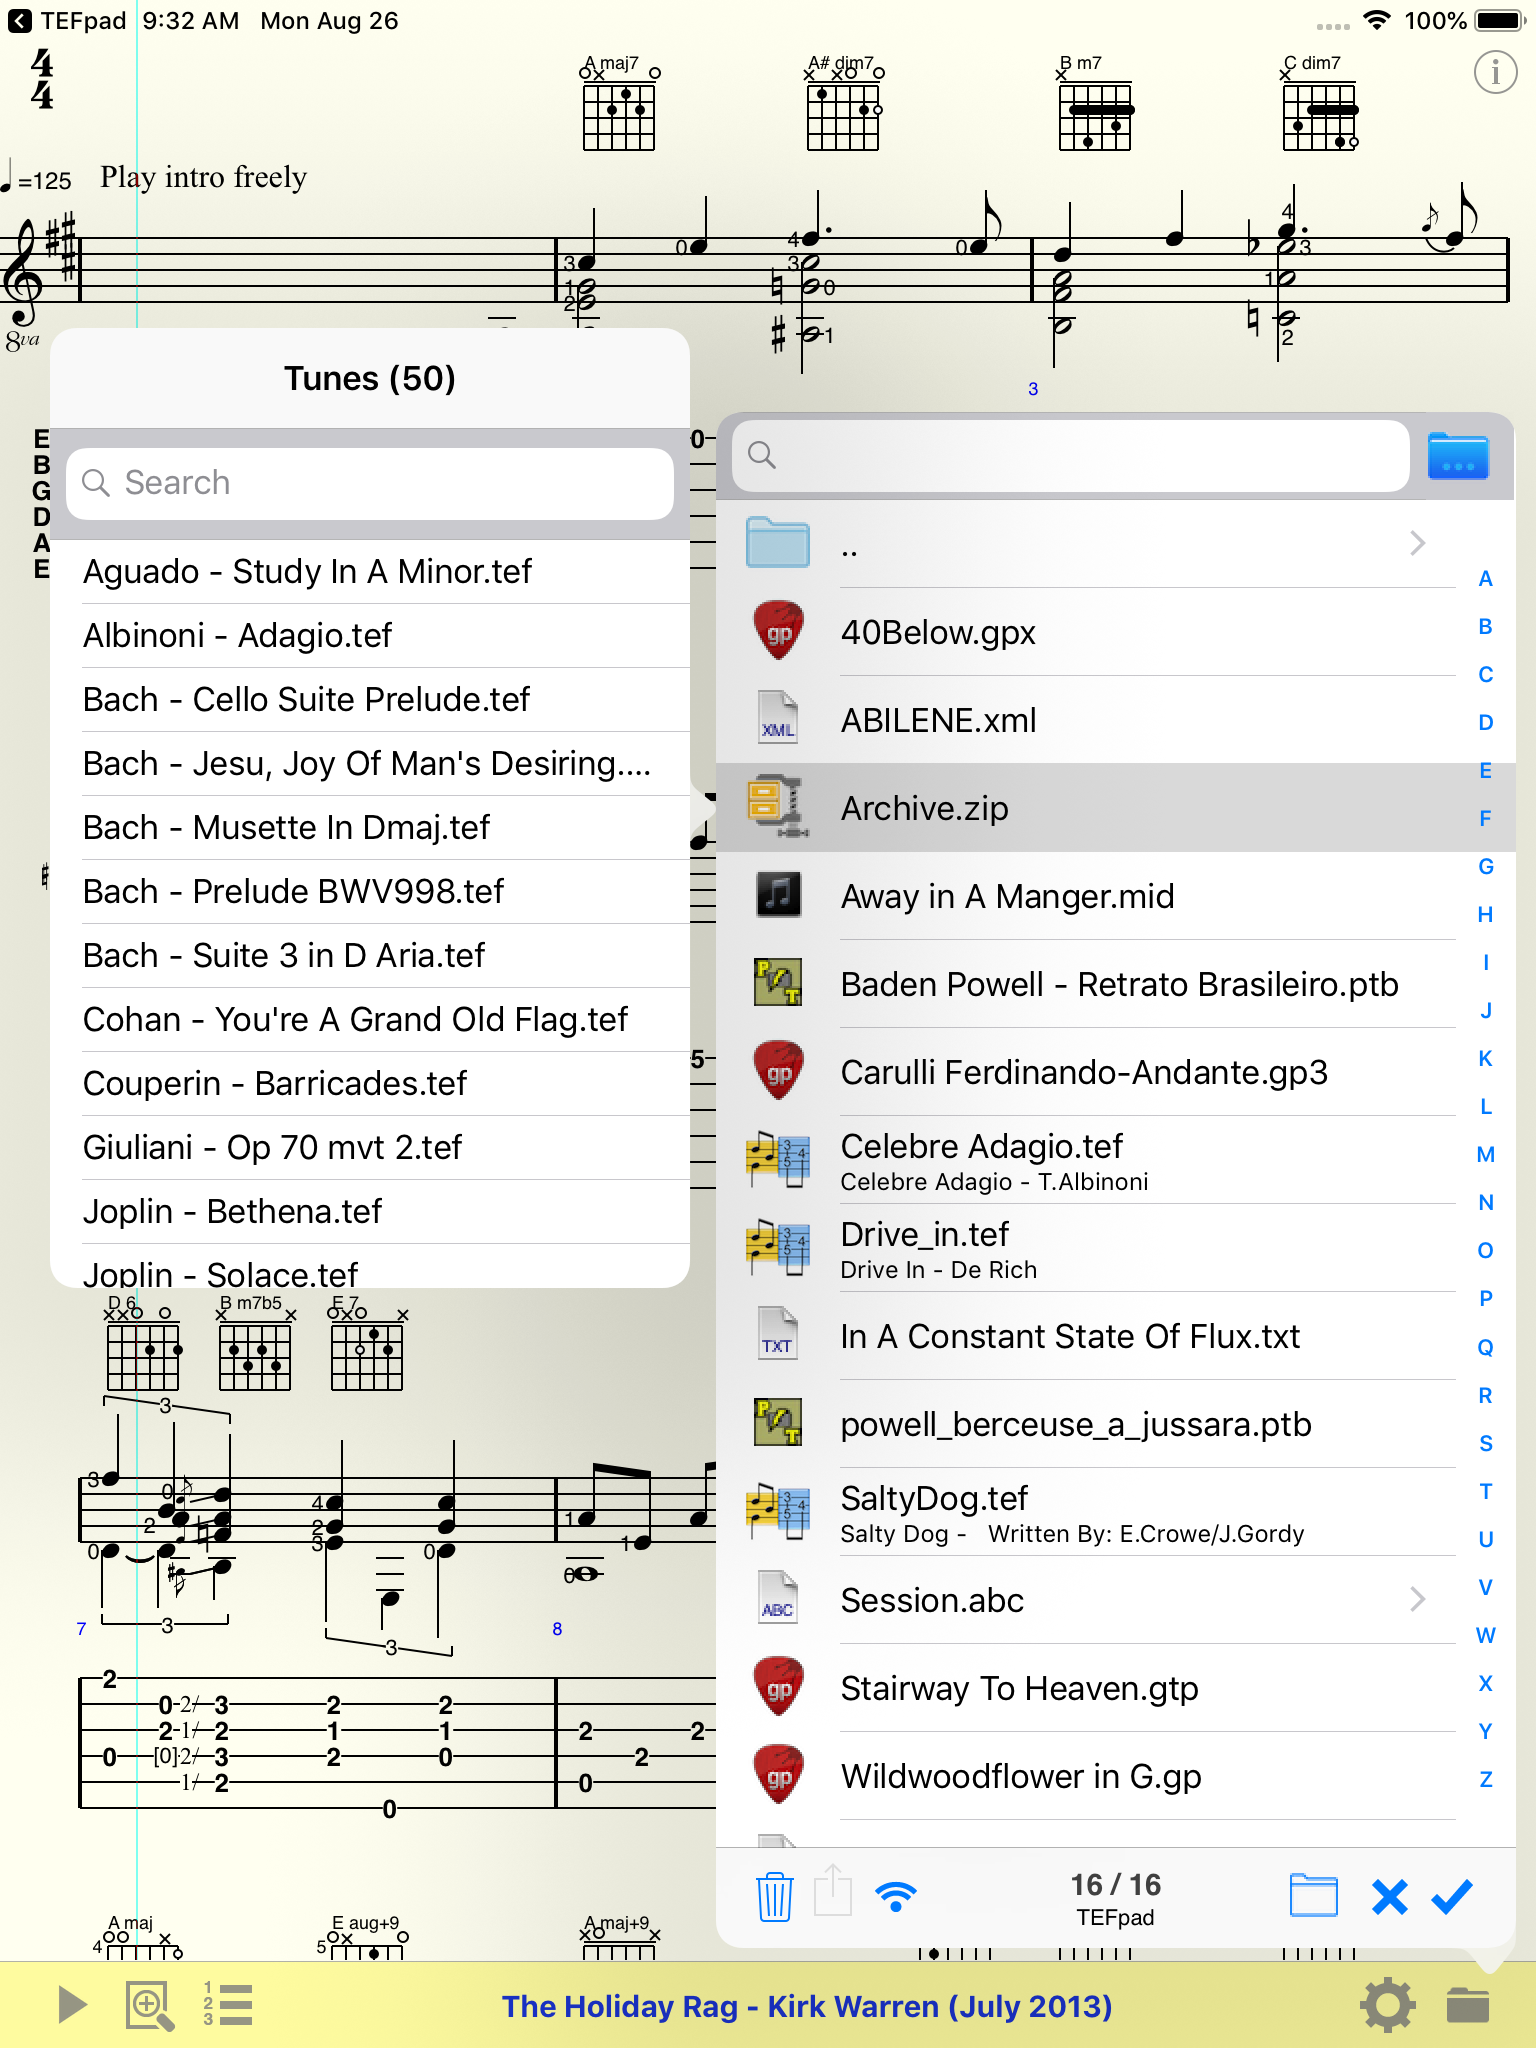Tap the Stairway To Heaven Guitar Pro icon
This screenshot has height=2048, width=1536.
779,1687
